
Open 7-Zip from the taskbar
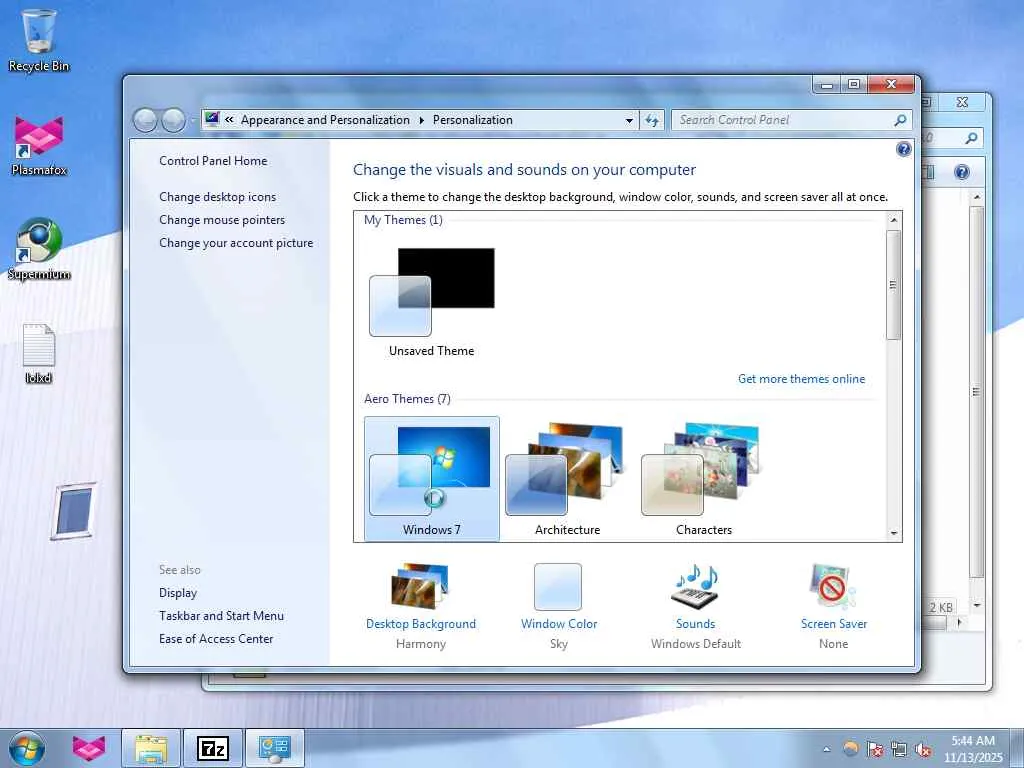[x=213, y=748]
